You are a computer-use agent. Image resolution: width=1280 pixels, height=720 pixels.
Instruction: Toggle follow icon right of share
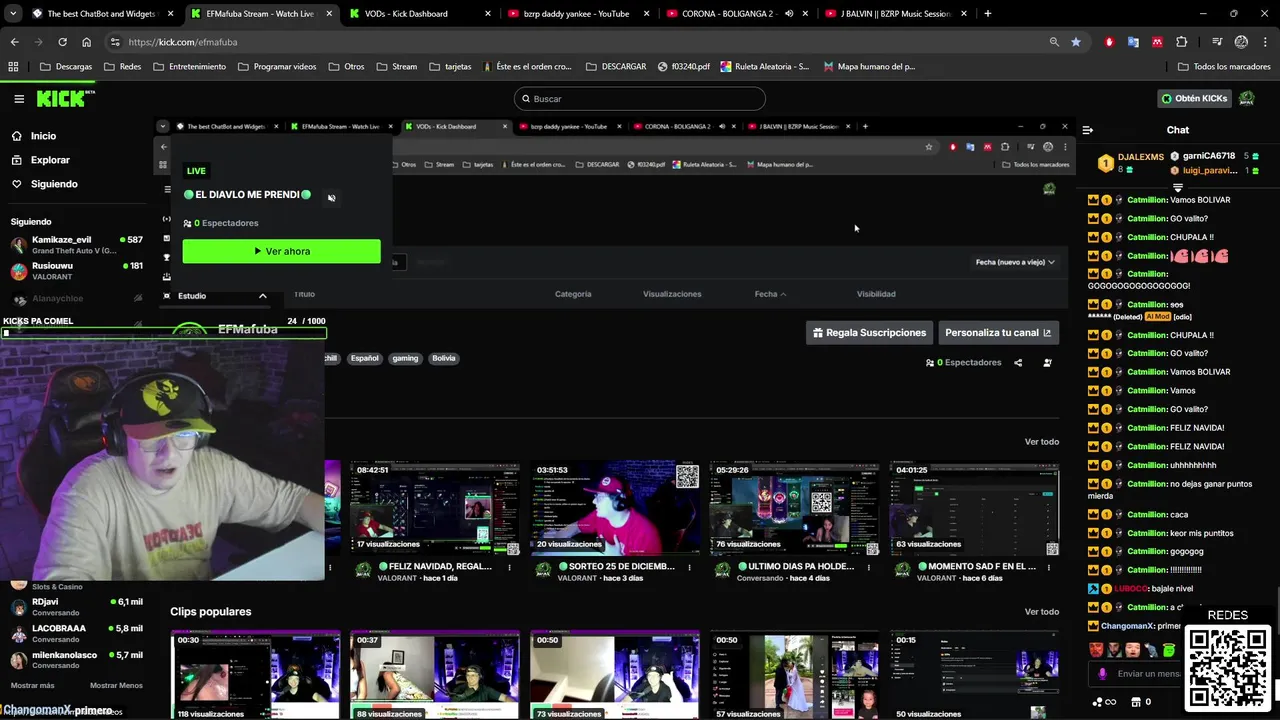(x=1047, y=363)
